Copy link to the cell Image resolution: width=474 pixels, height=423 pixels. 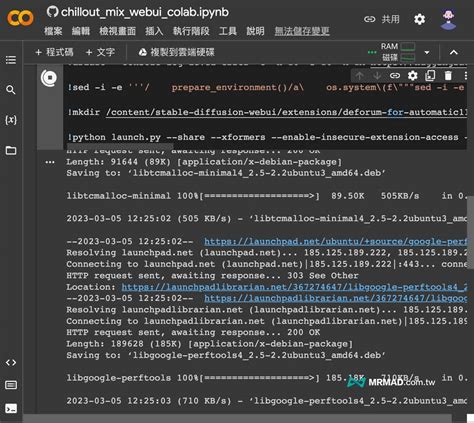tap(395, 76)
